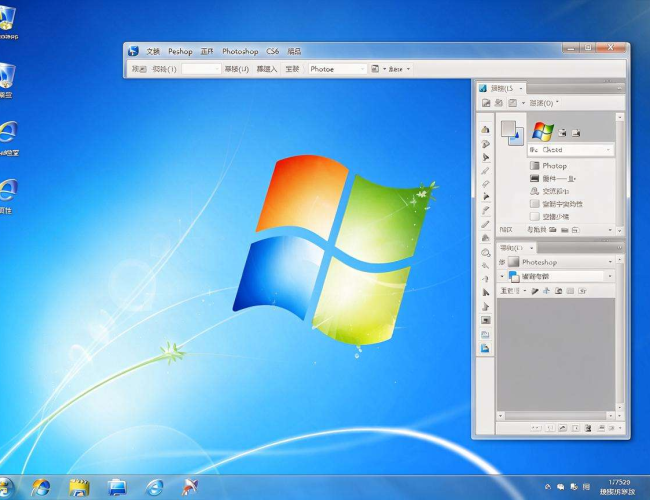650x500 pixels.
Task: Open the Photoshop menu in the title bar
Action: (240, 51)
